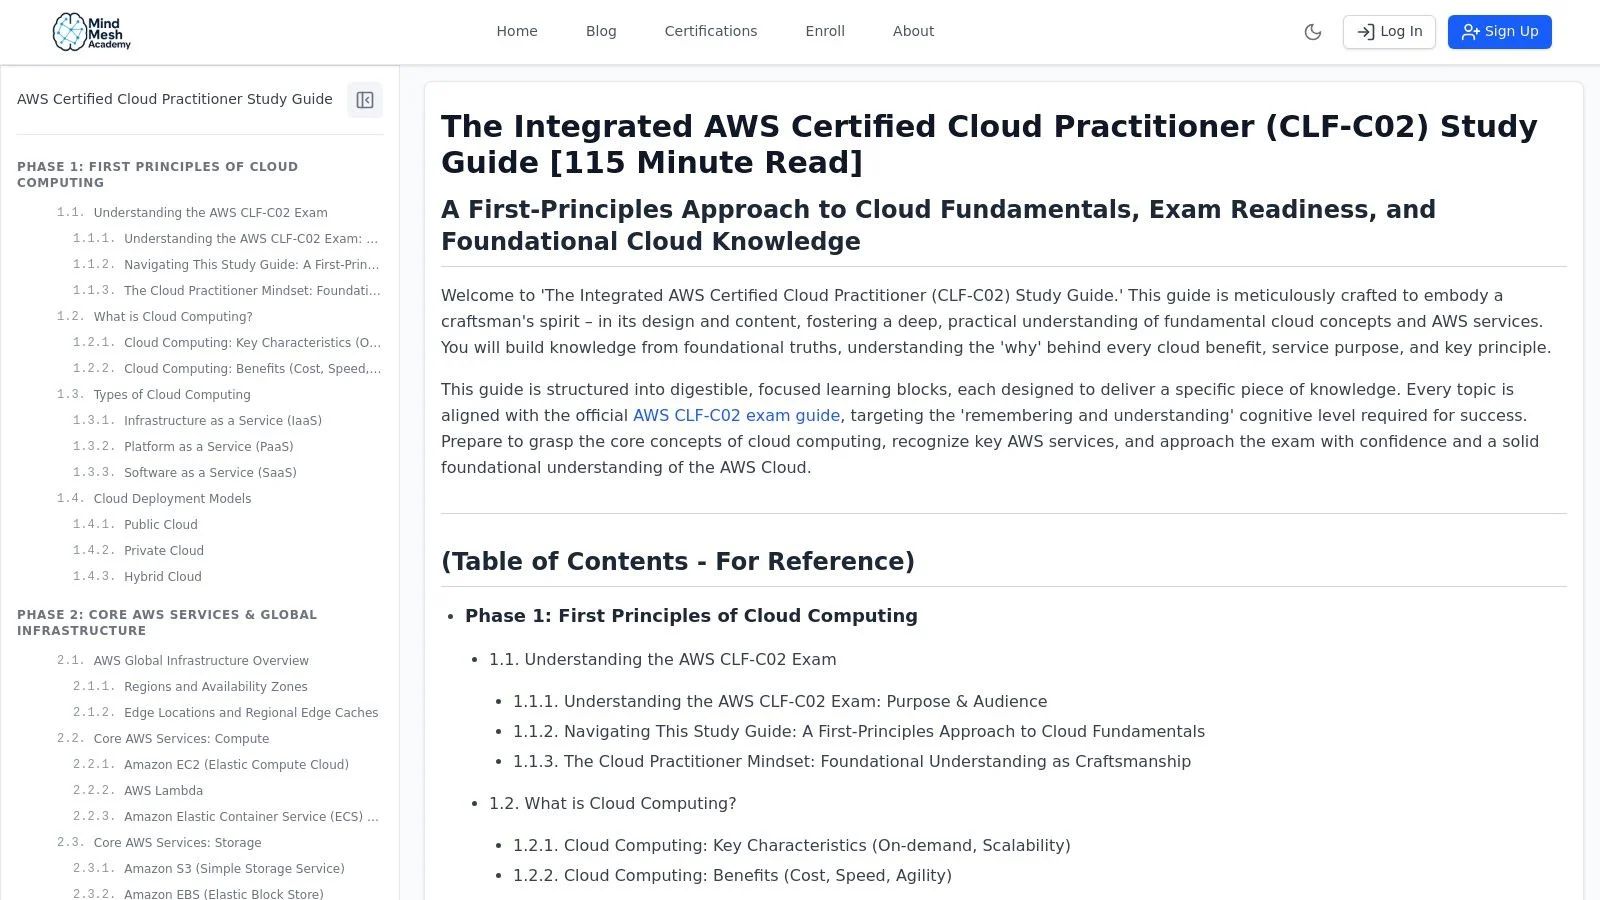The height and width of the screenshot is (900, 1600).
Task: Select sidebar 2.3 Core AWS Services: Storage
Action: [x=177, y=843]
